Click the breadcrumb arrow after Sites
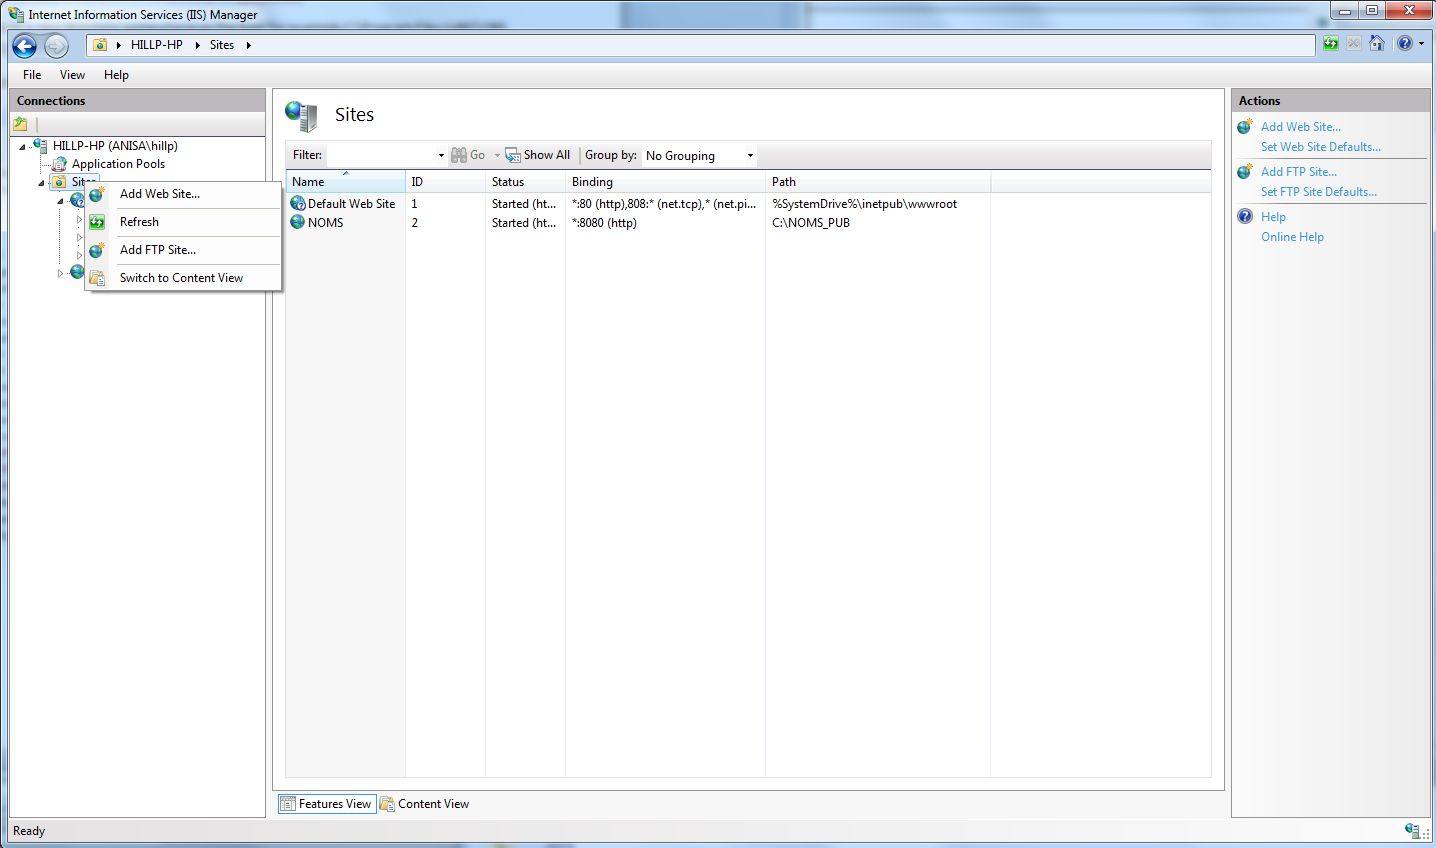Viewport: 1436px width, 848px height. [249, 45]
